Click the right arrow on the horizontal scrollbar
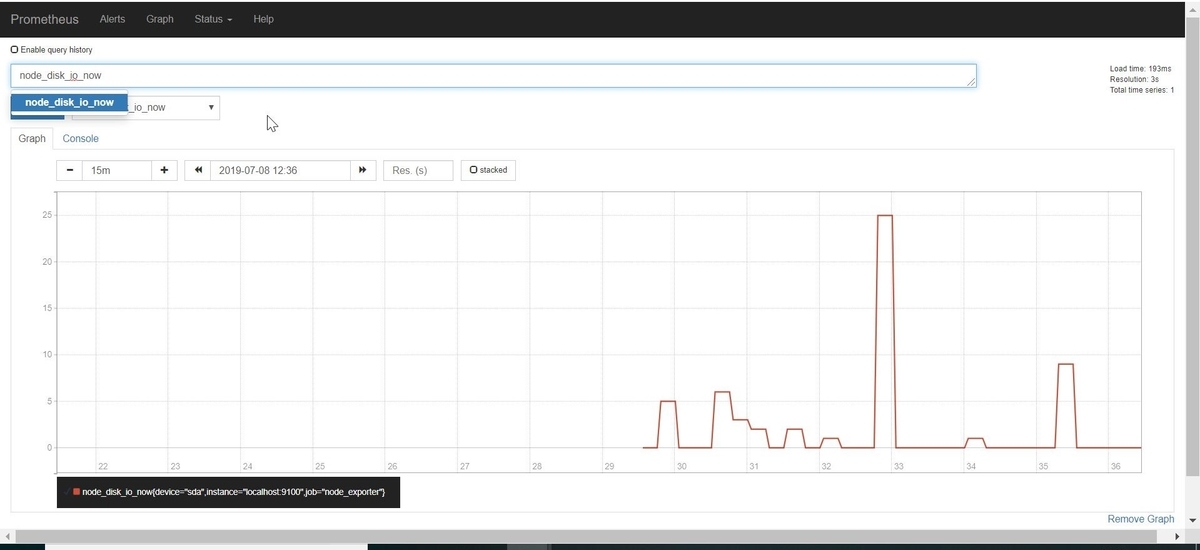 [1178, 538]
